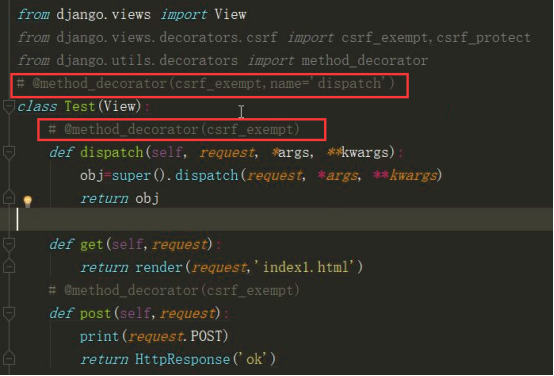Viewport: 554px width, 376px height.
Task: Click 'csrf_exempt' in the csrf import line
Action: coord(384,38)
